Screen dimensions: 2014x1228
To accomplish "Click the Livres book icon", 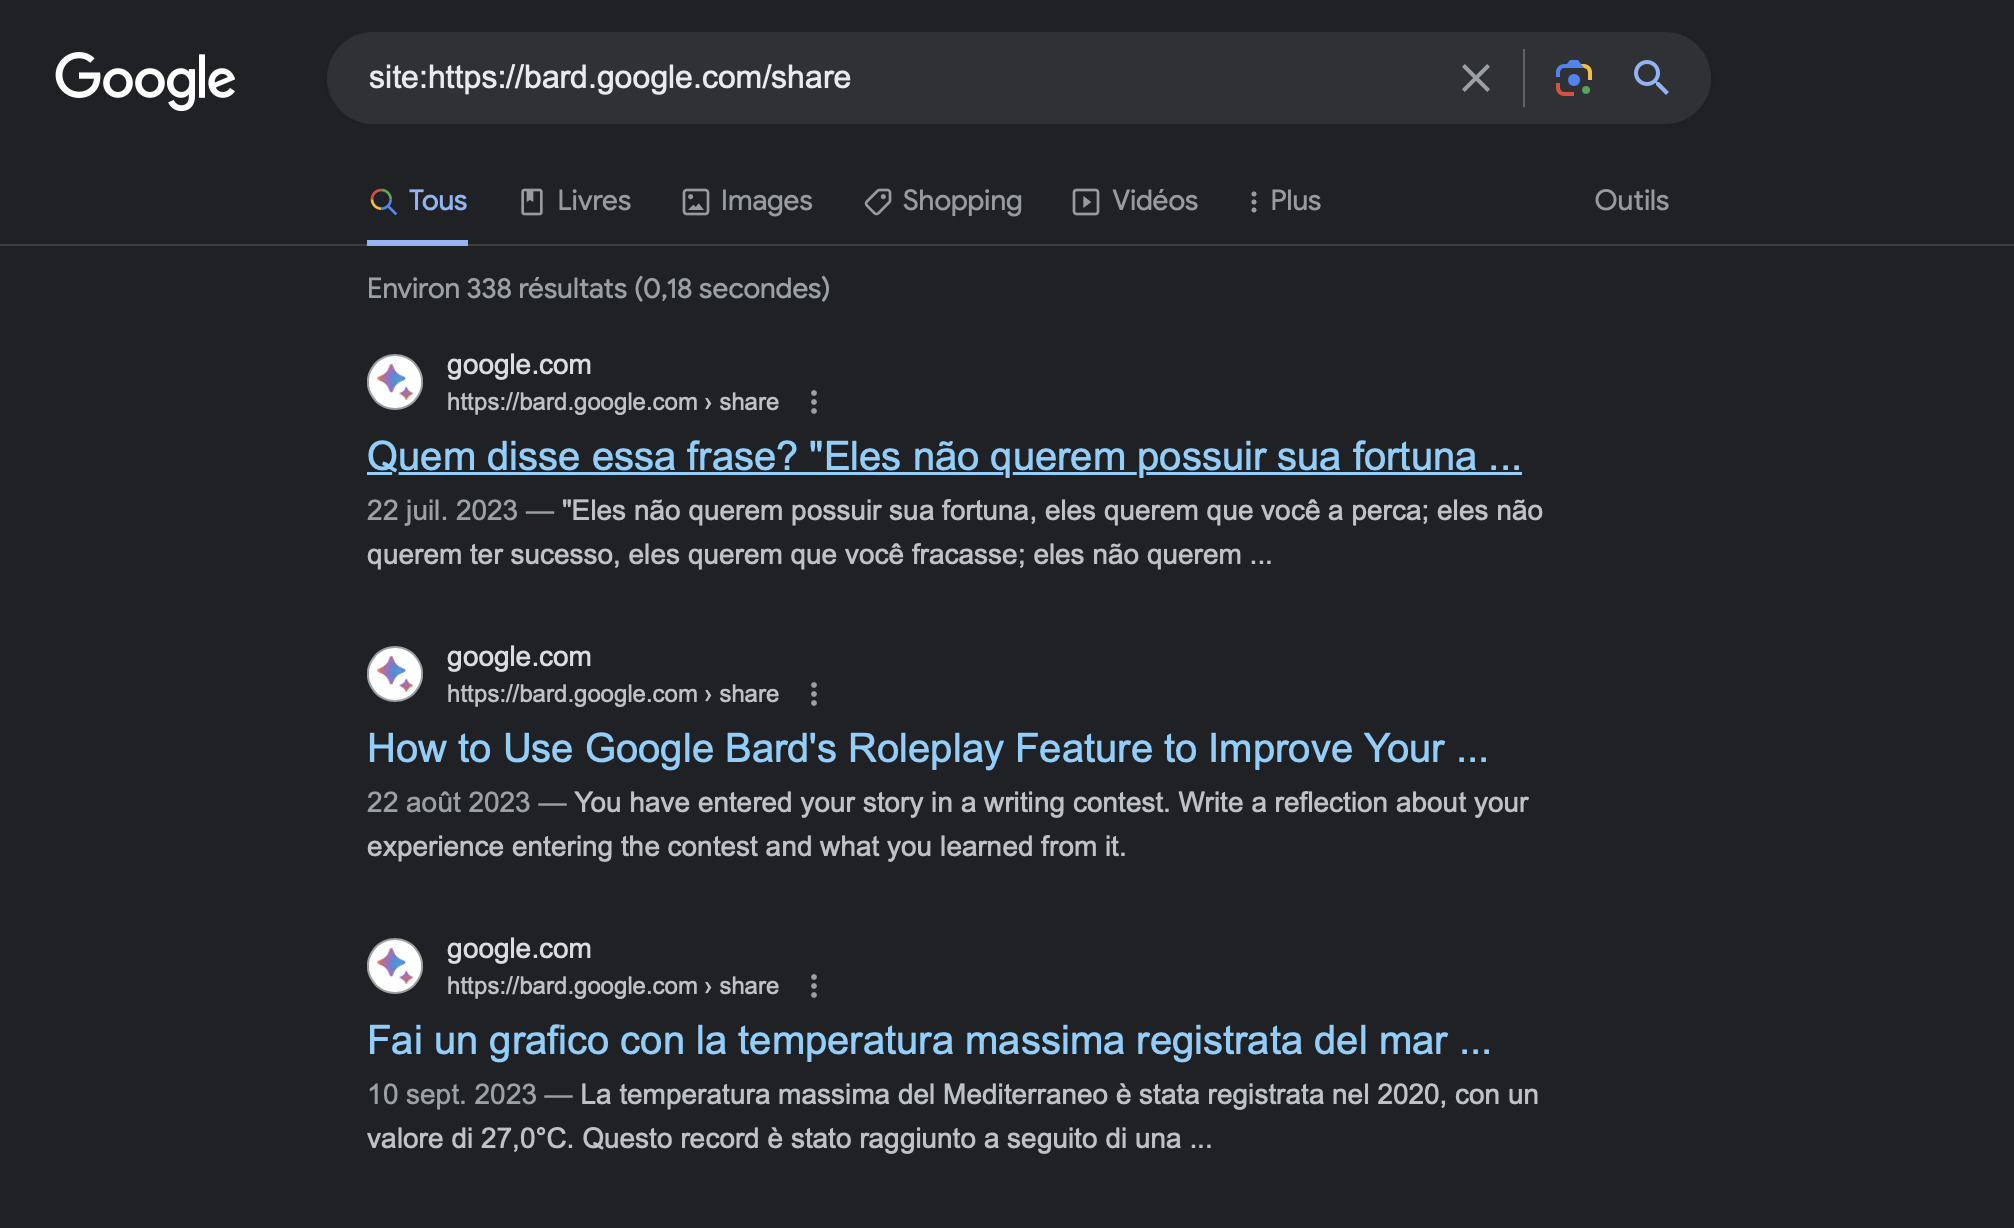I will pos(532,202).
